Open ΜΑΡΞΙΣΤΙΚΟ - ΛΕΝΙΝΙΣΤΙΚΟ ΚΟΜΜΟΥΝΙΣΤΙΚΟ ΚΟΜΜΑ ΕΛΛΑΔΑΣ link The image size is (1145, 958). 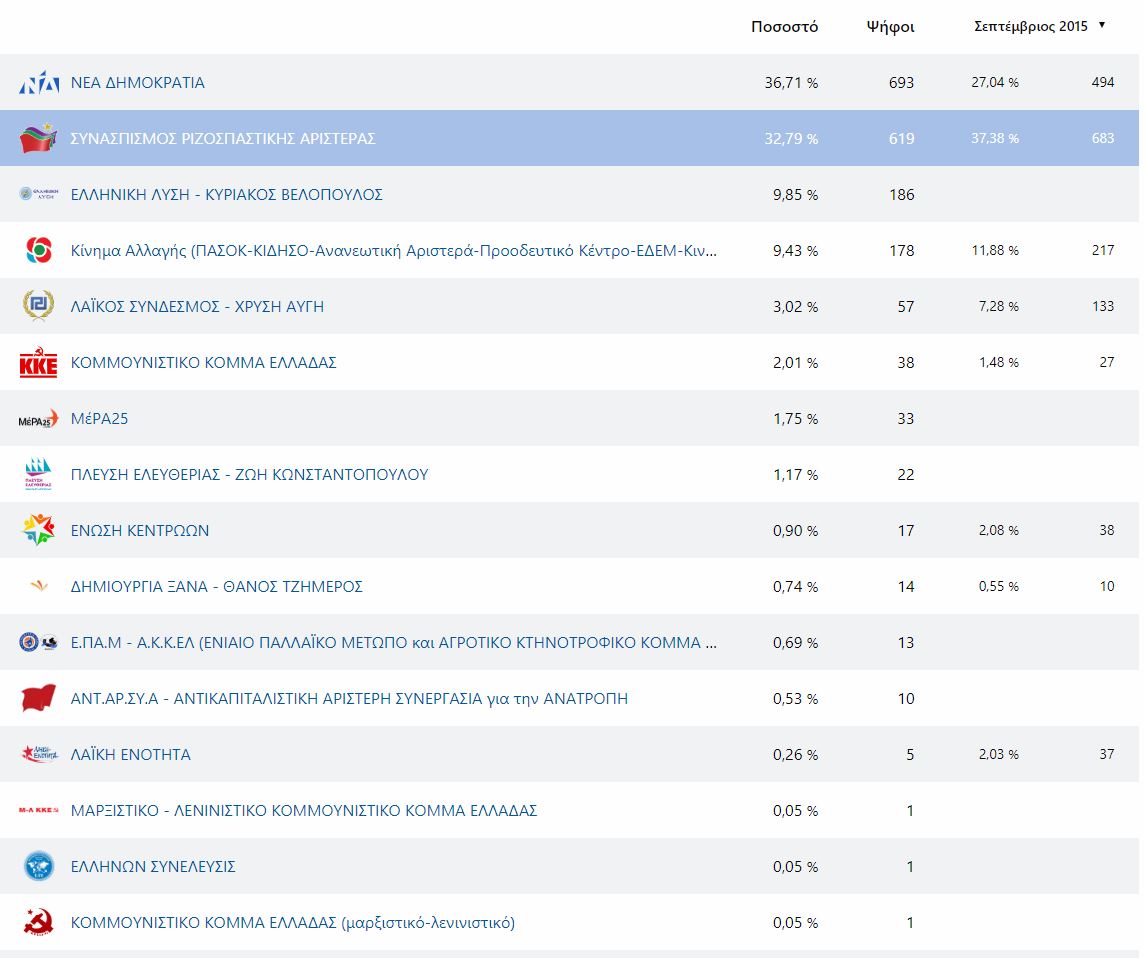click(304, 811)
